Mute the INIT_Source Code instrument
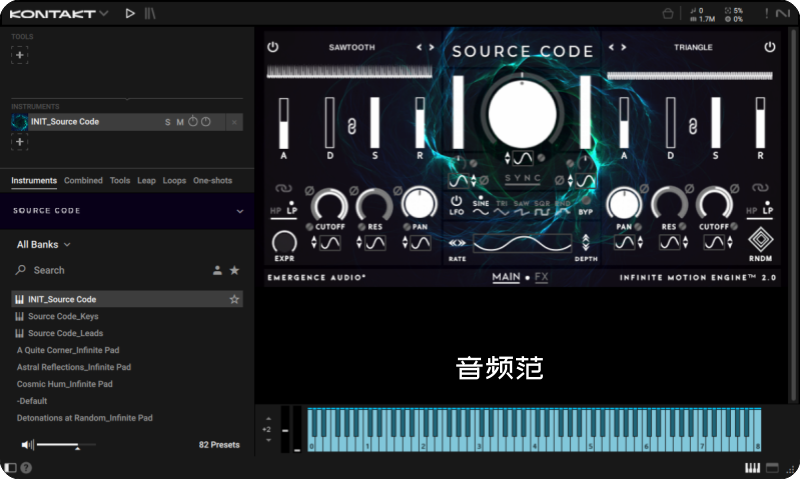The height and width of the screenshot is (479, 800). [x=180, y=122]
